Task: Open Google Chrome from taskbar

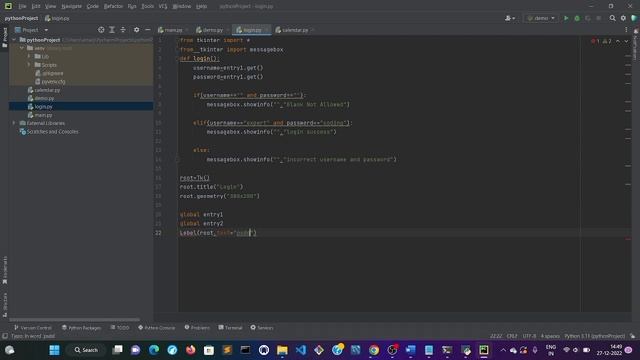Action: pyautogui.click(x=373, y=350)
